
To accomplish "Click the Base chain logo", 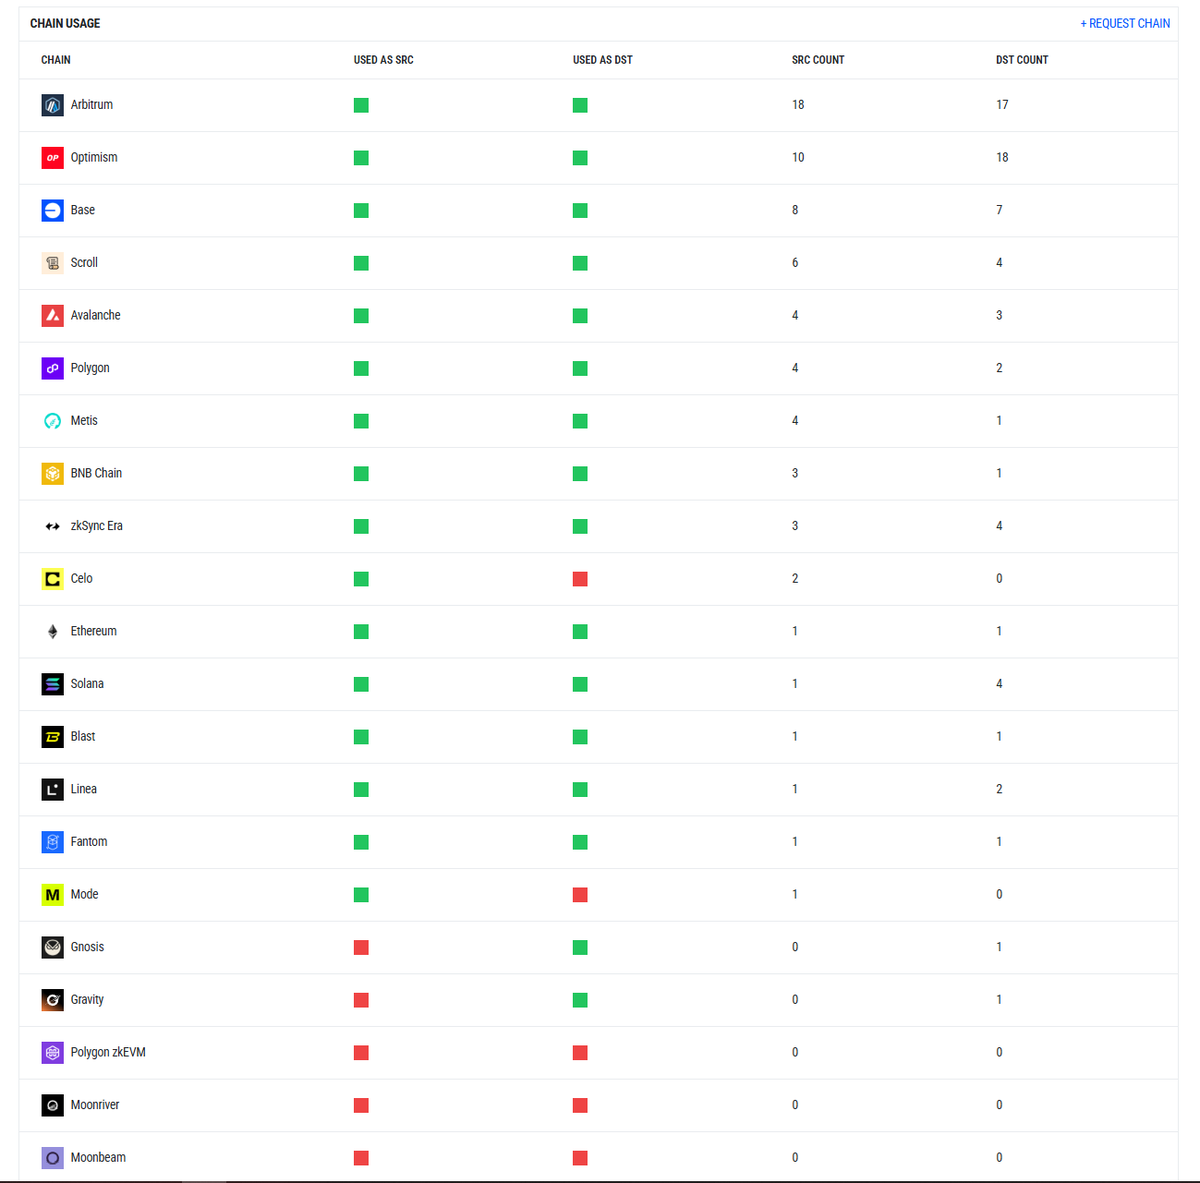I will pyautogui.click(x=52, y=210).
